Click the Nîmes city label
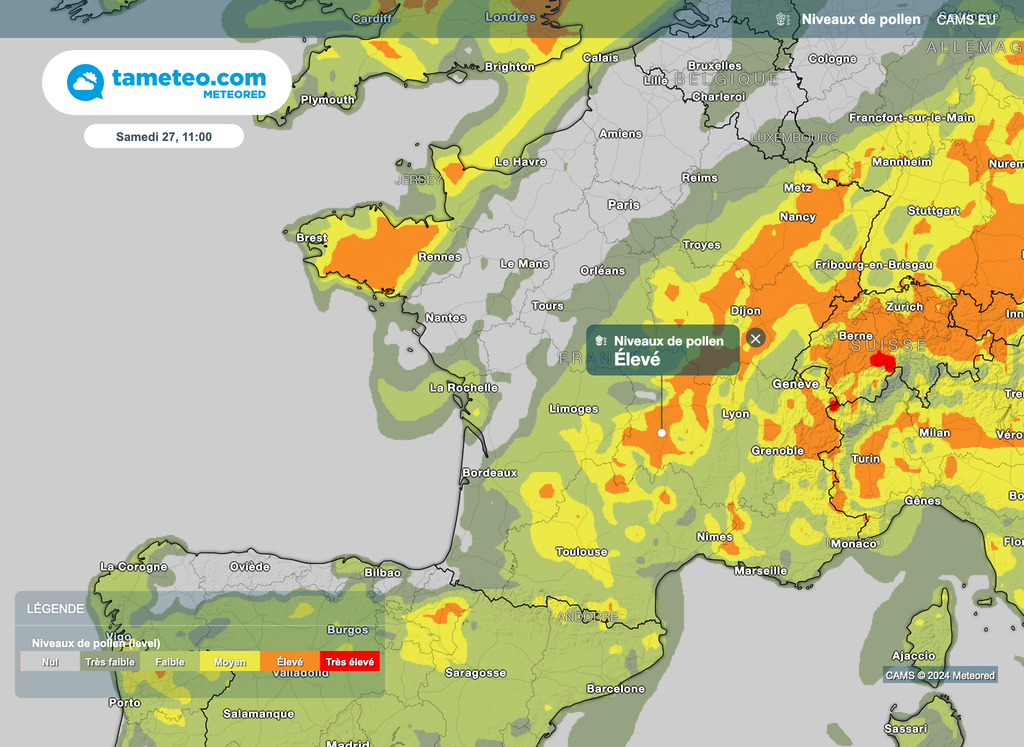The image size is (1024, 747). click(x=714, y=537)
